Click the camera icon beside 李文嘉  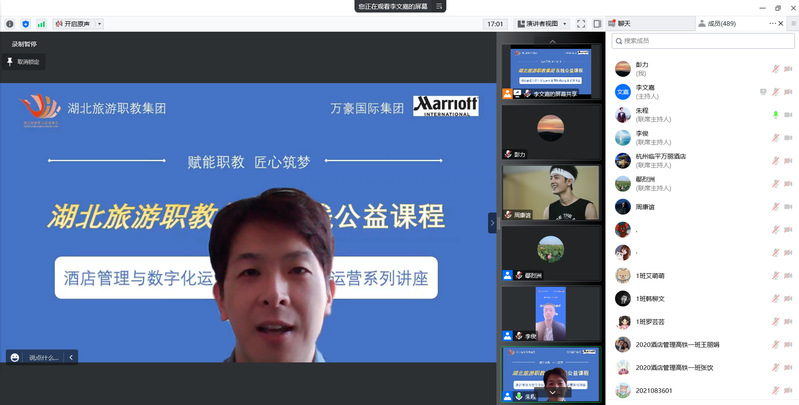(788, 91)
